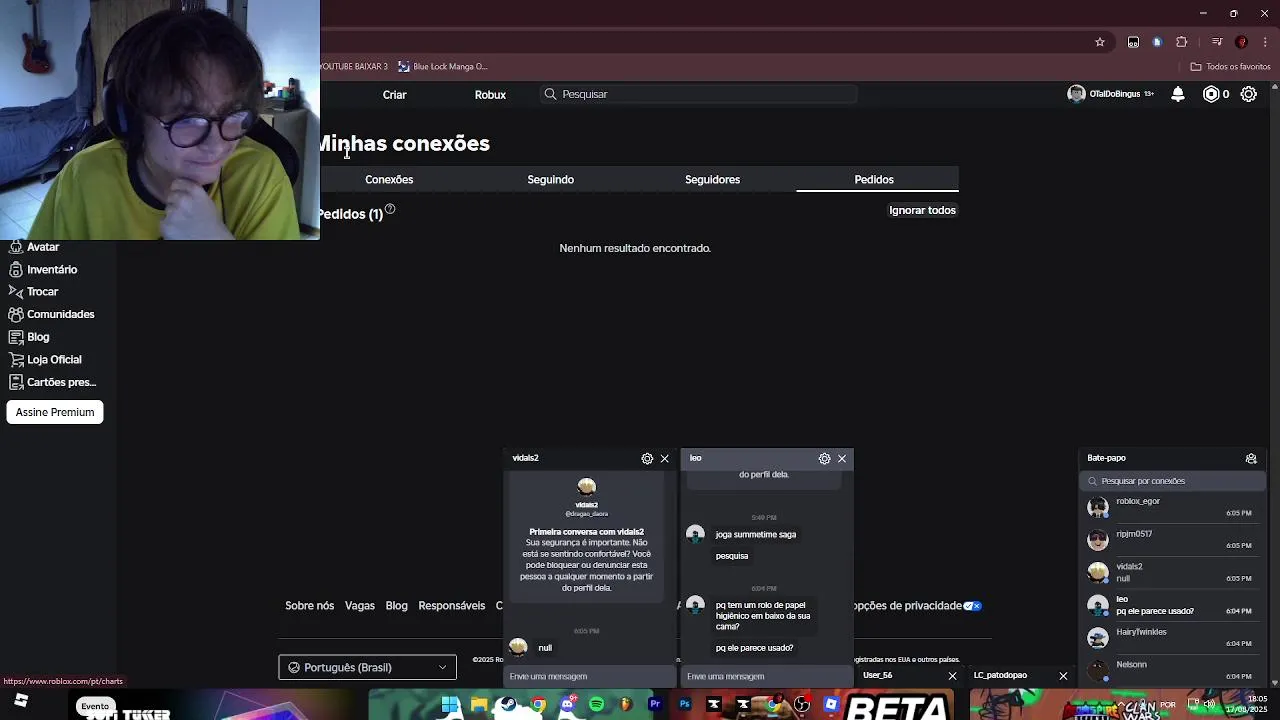Close the User_56 chat tab
1280x720 pixels.
coord(952,676)
